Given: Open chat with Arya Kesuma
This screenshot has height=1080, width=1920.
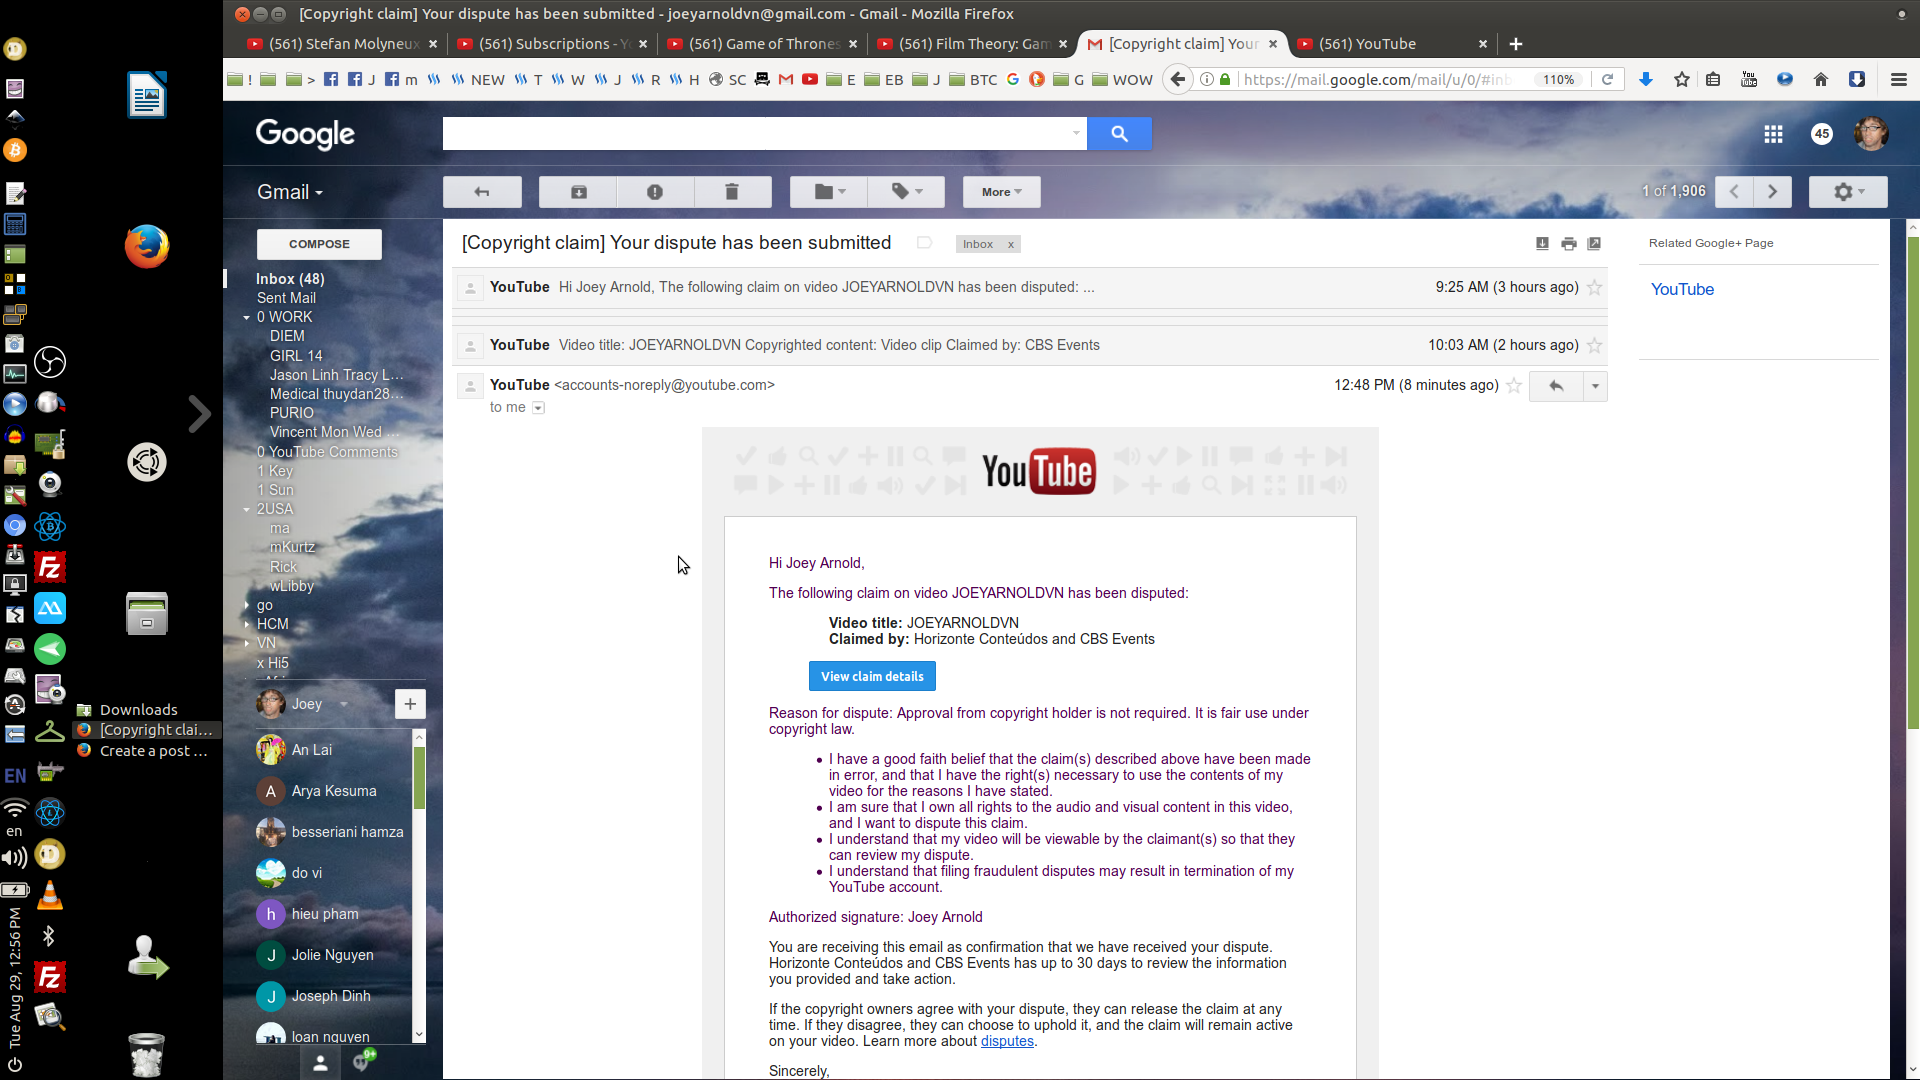Looking at the screenshot, I should [333, 791].
